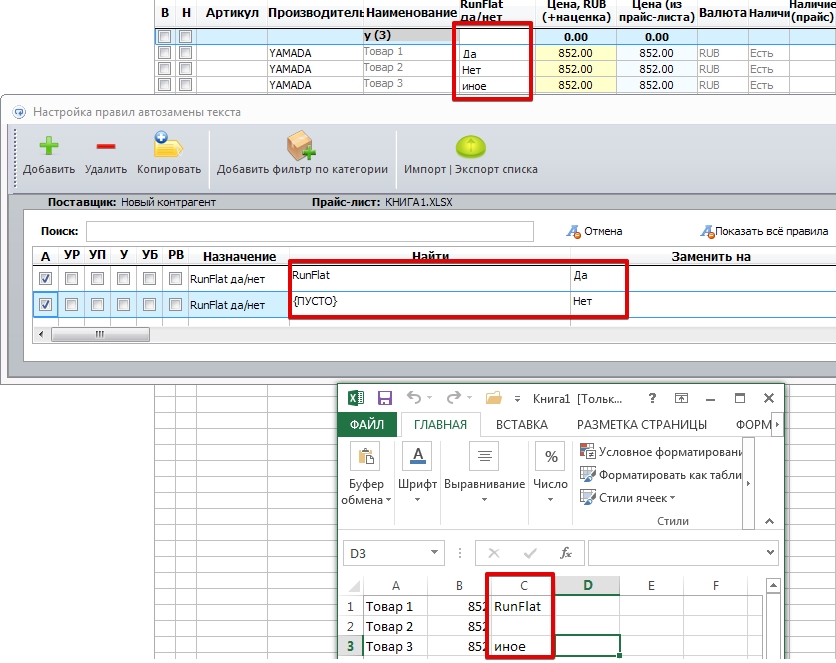This screenshot has width=836, height=663.
Task: Check the В checkbox for Товар 3
Action: (x=165, y=84)
